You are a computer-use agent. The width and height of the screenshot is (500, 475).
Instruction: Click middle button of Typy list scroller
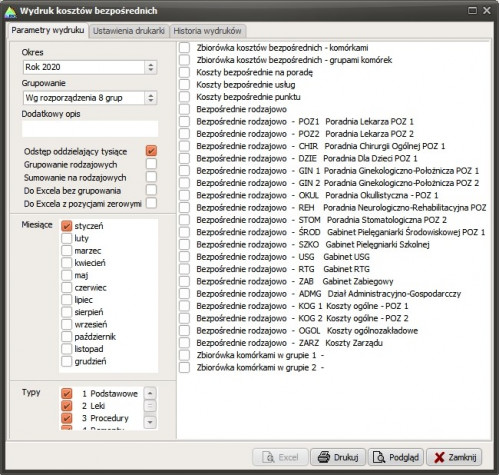click(150, 406)
